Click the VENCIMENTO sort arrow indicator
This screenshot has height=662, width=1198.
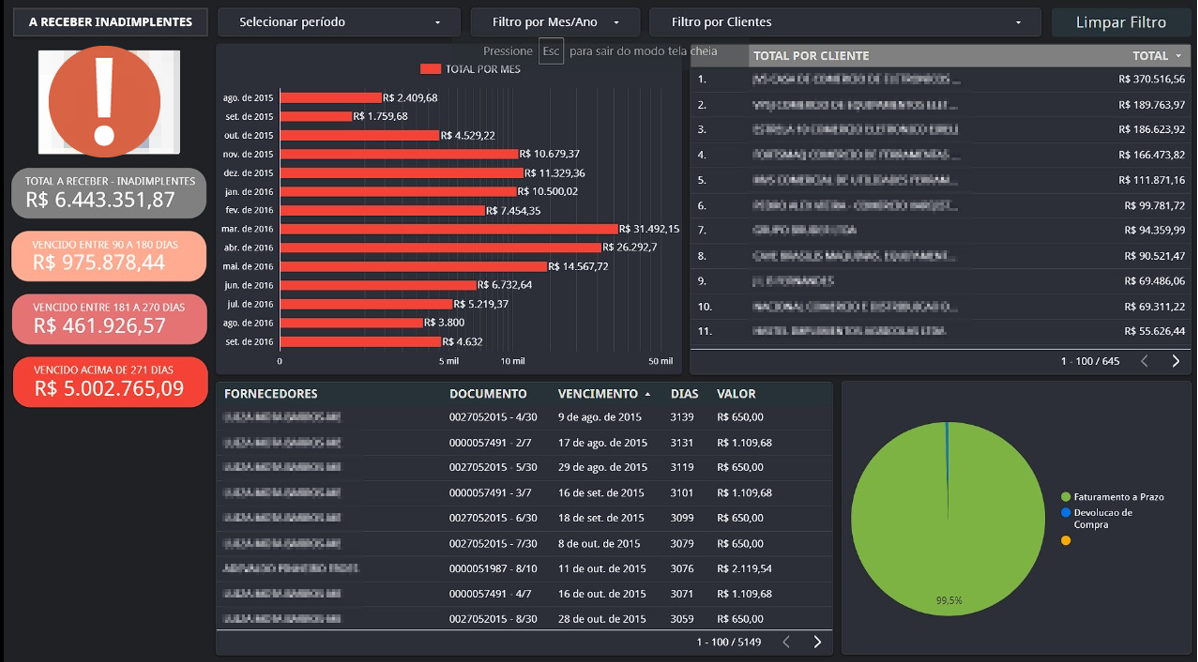(648, 394)
